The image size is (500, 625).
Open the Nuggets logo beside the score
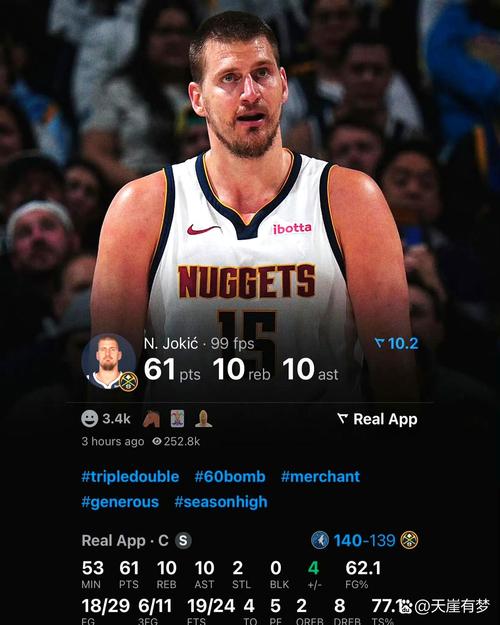(409, 540)
